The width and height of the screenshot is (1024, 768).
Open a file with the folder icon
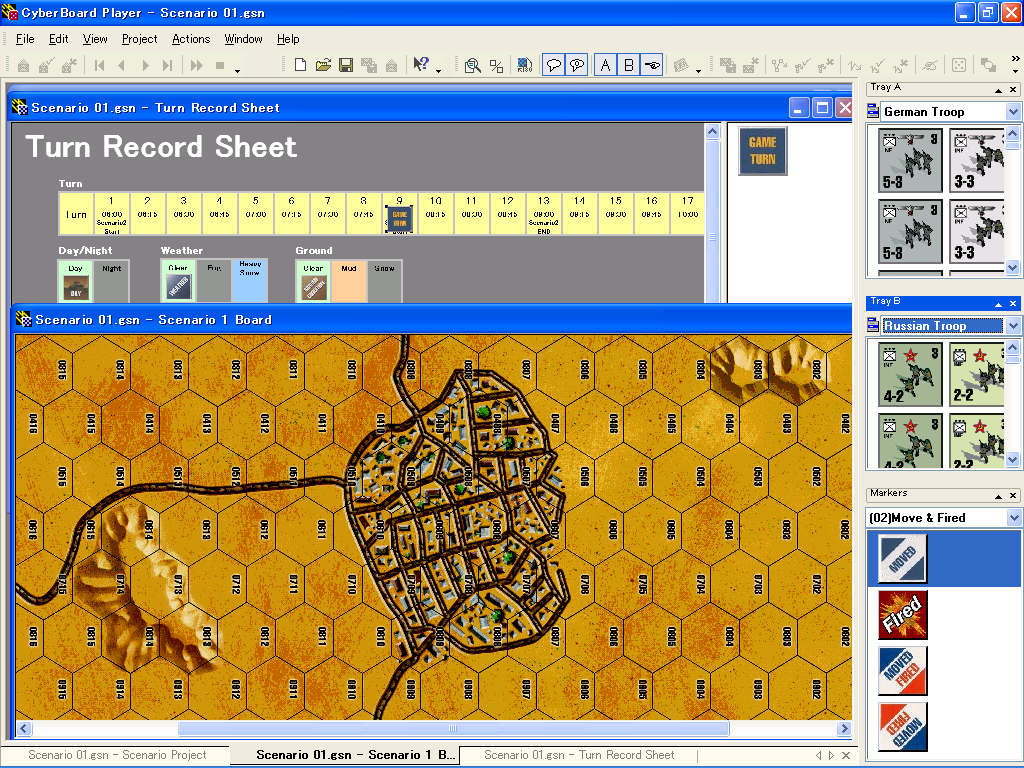[323, 66]
